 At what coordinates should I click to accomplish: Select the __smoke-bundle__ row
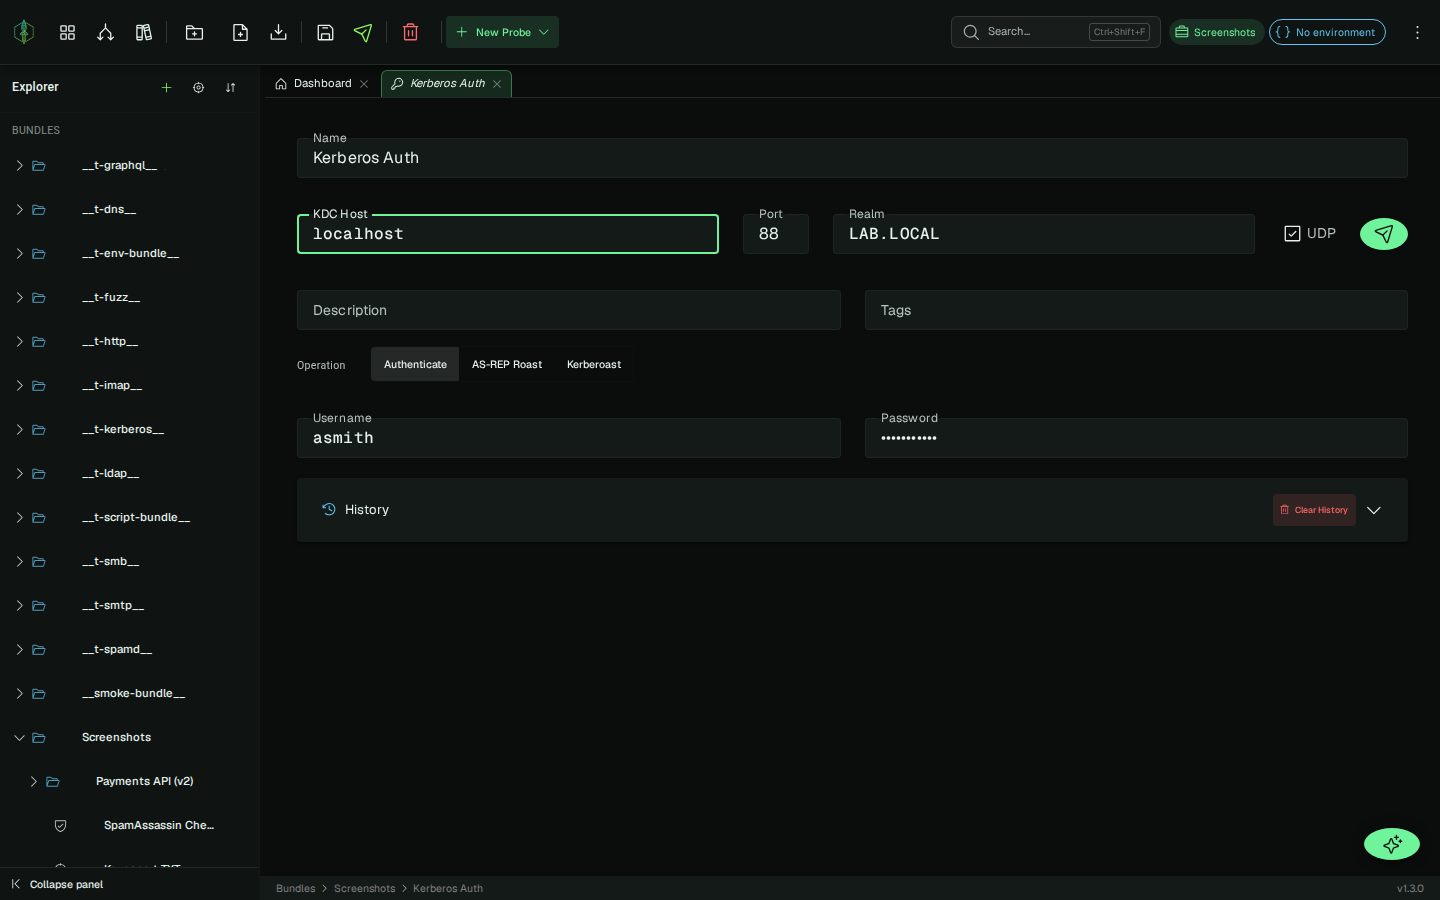click(x=130, y=693)
